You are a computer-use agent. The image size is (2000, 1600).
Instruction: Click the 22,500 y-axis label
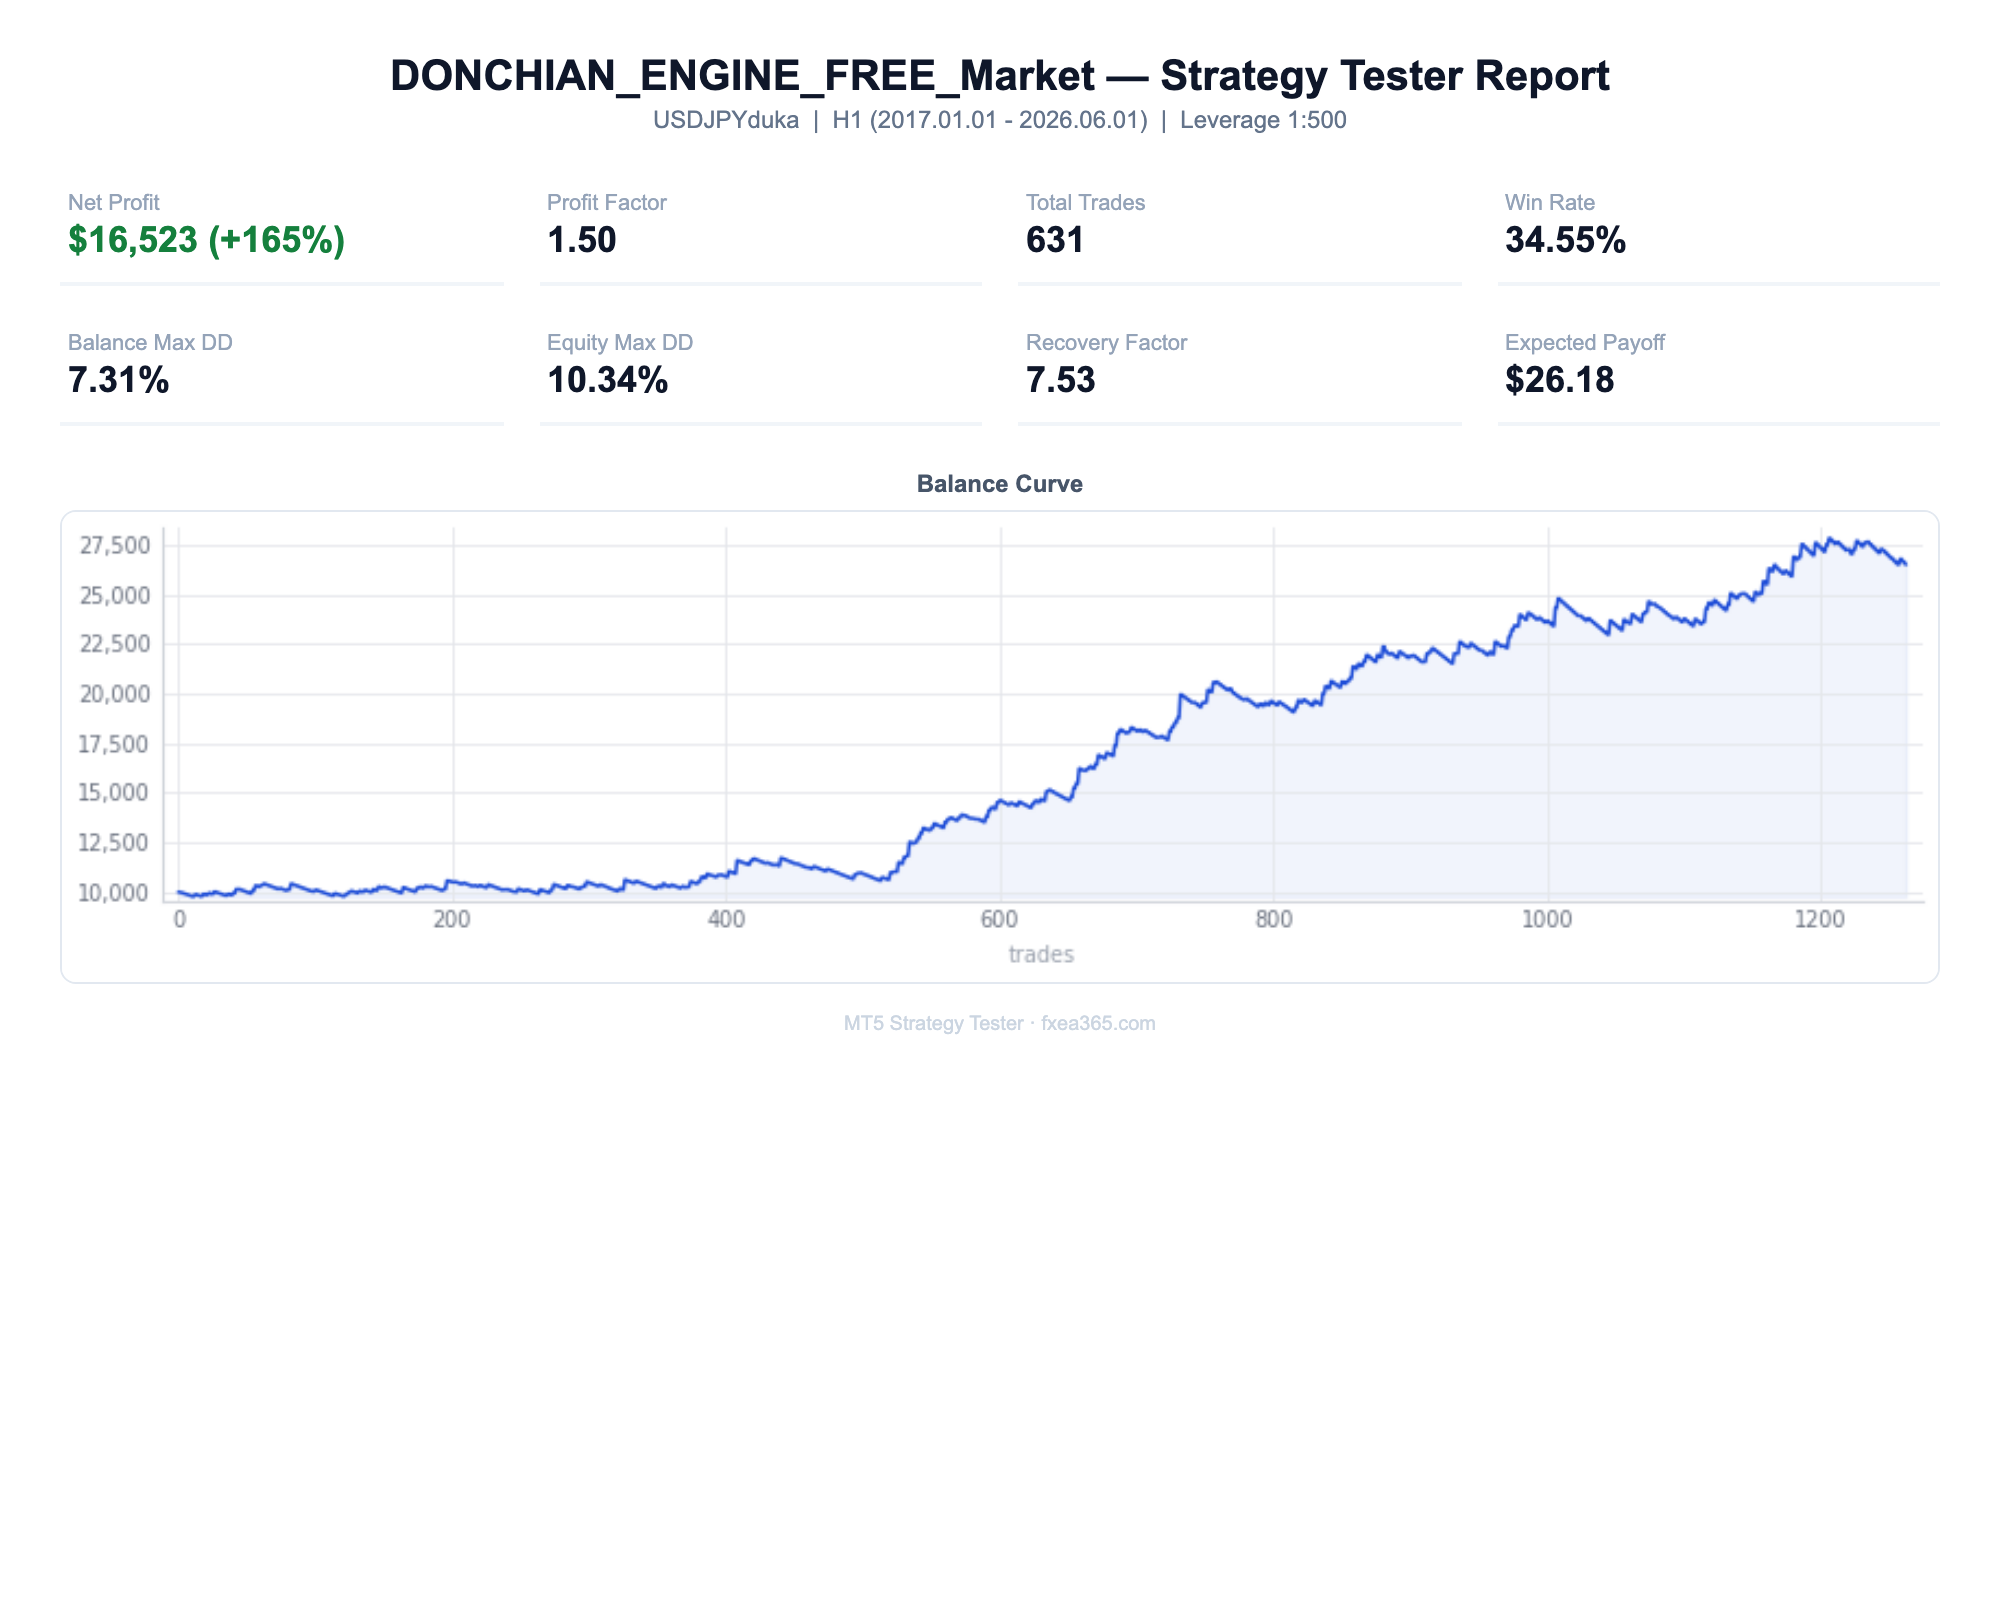click(115, 645)
